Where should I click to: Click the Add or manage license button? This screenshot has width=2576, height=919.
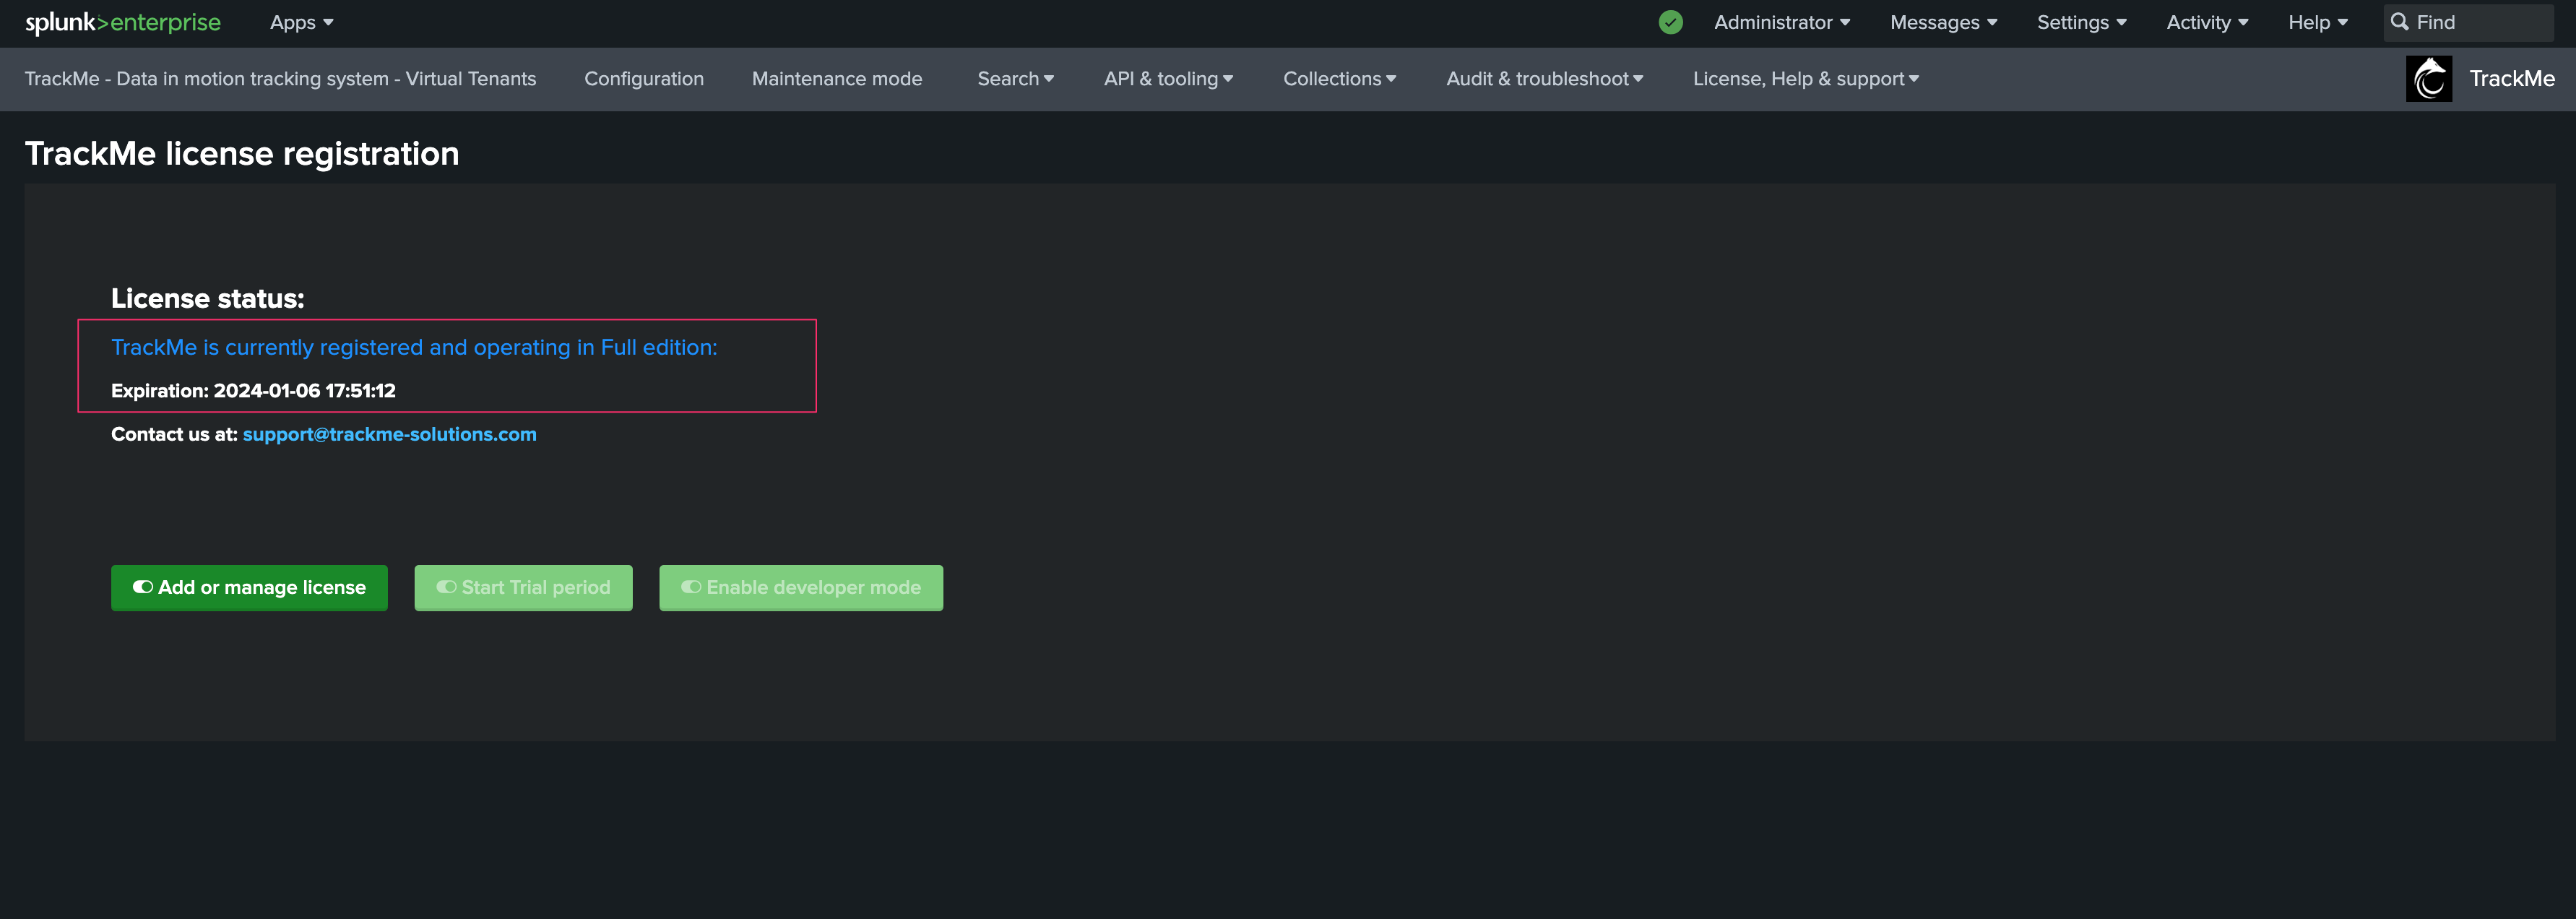[x=249, y=588]
